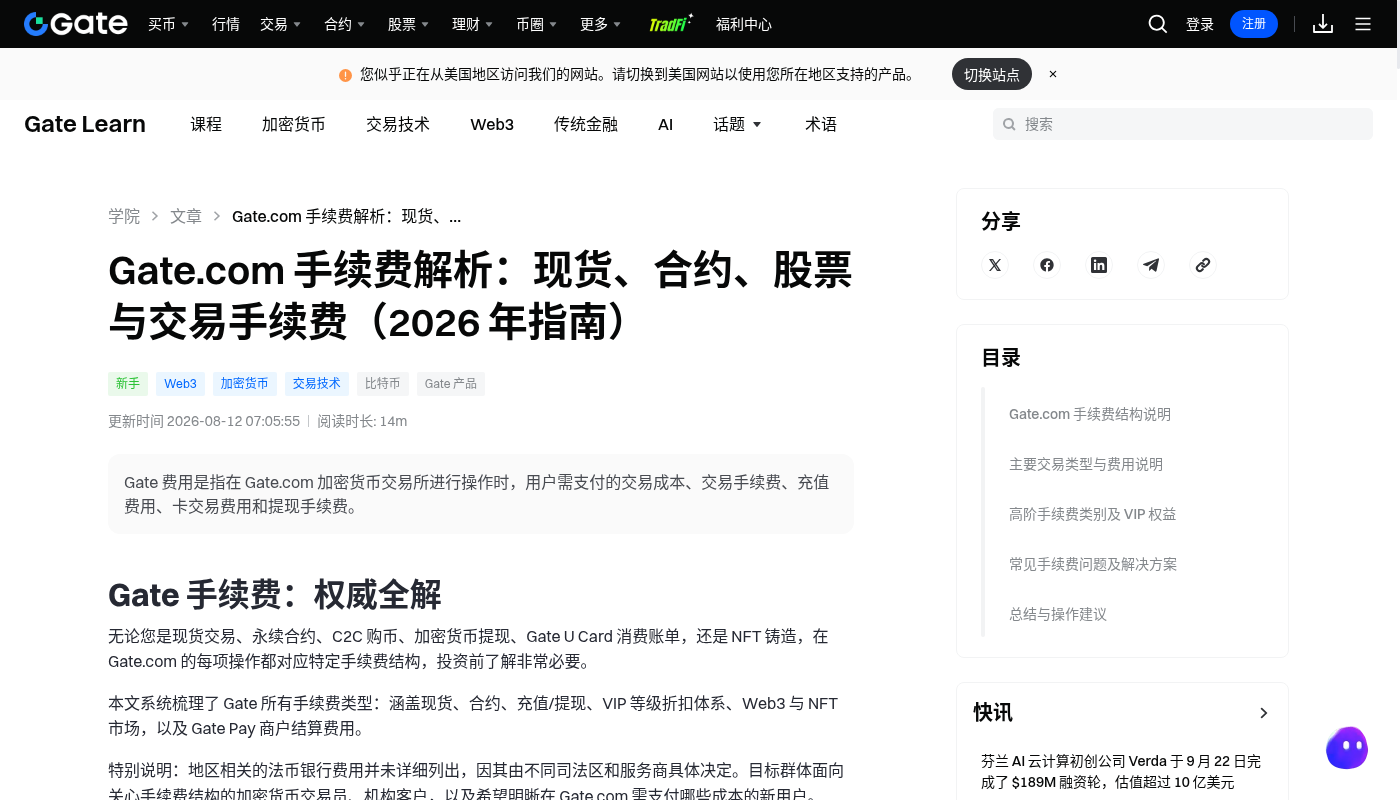
Task: Click the Gate Learn 搜索 input field
Action: point(1183,124)
